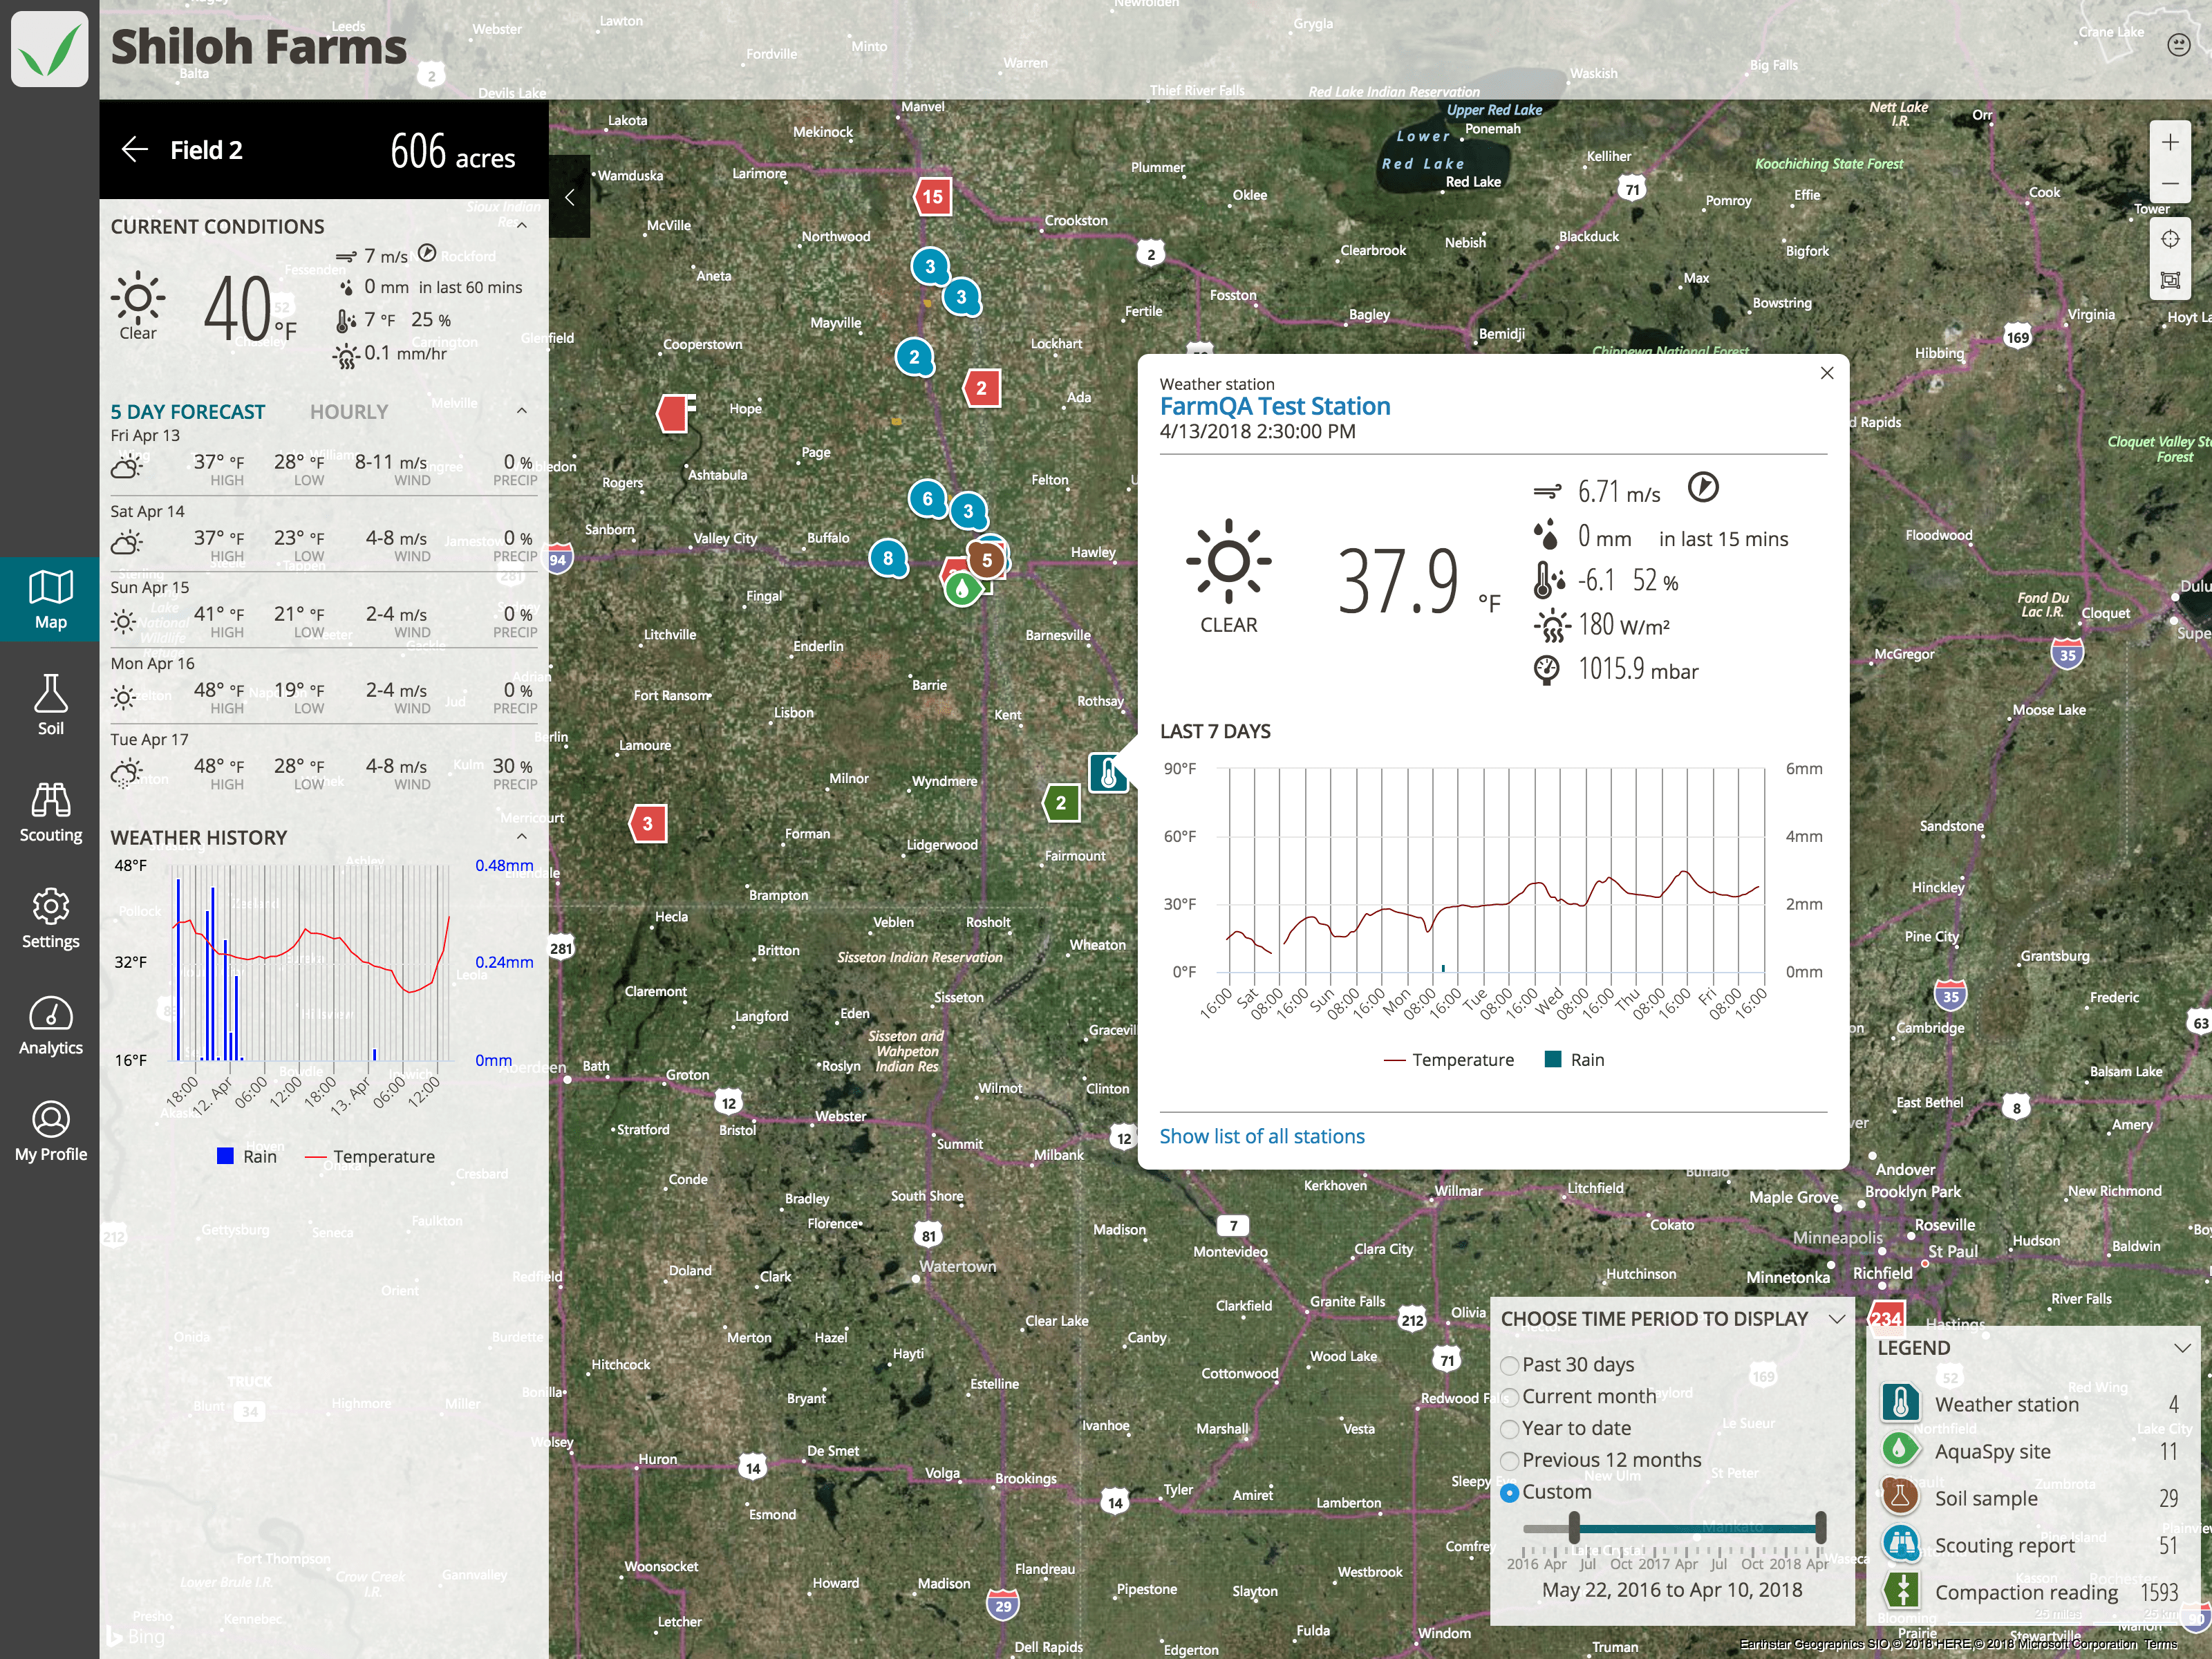This screenshot has height=1659, width=2212.
Task: Click the Map navigation icon in sidebar
Action: coord(49,592)
